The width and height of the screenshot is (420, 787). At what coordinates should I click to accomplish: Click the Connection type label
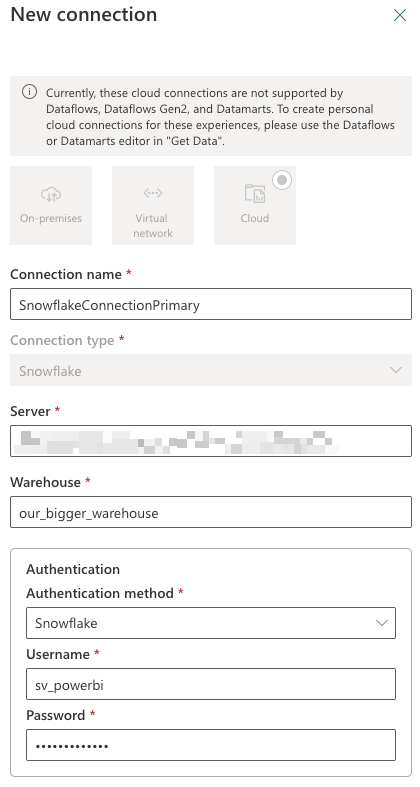click(x=62, y=340)
